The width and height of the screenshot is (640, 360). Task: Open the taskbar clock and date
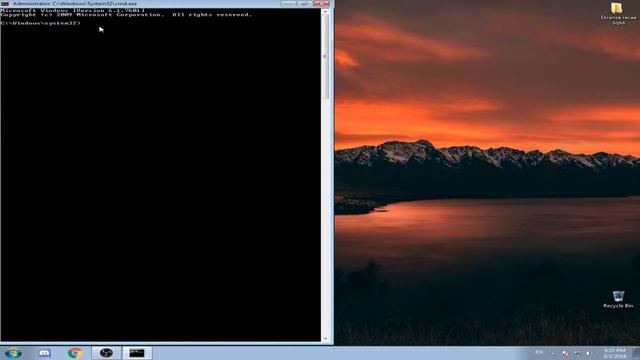pos(615,353)
